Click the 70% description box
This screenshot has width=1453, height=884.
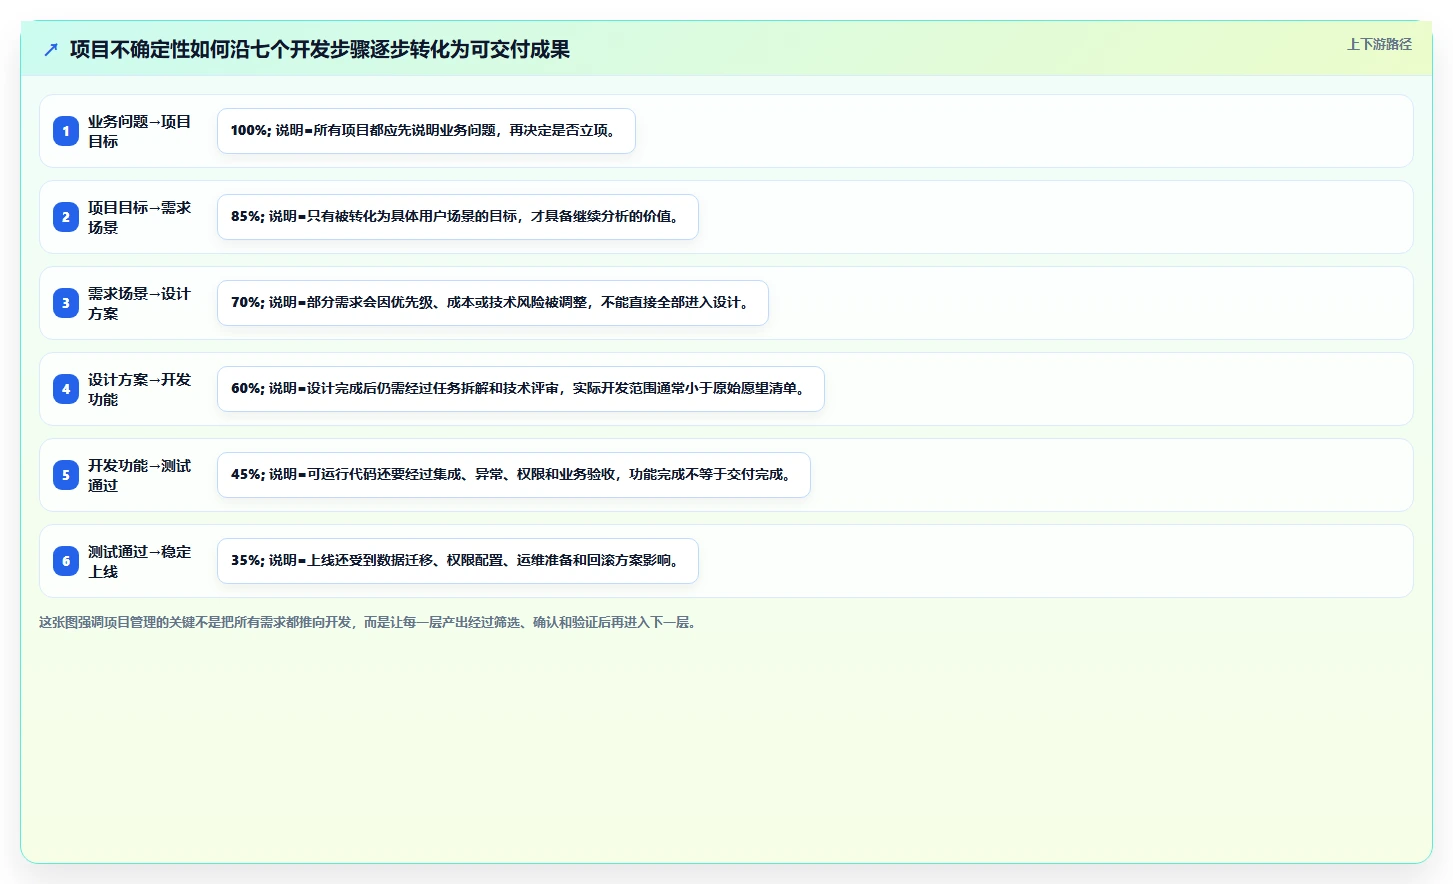493,303
